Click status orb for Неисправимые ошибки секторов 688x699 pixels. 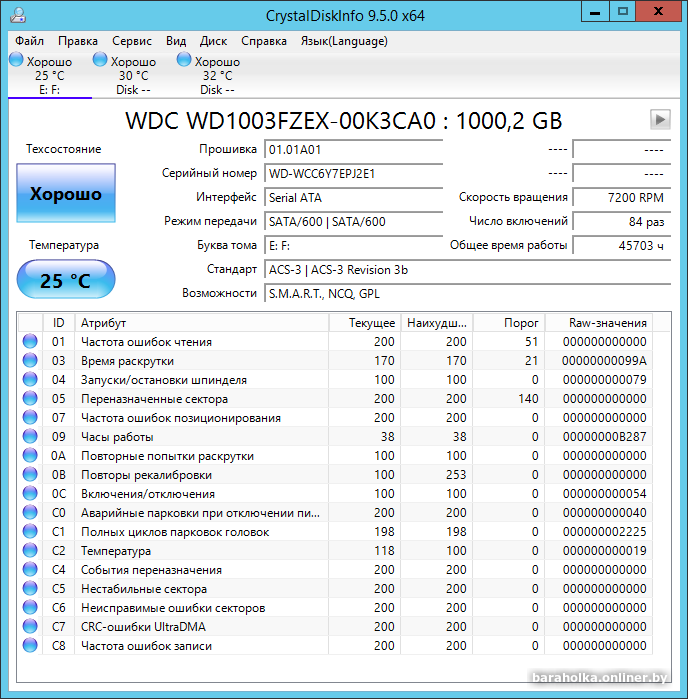coord(30,608)
